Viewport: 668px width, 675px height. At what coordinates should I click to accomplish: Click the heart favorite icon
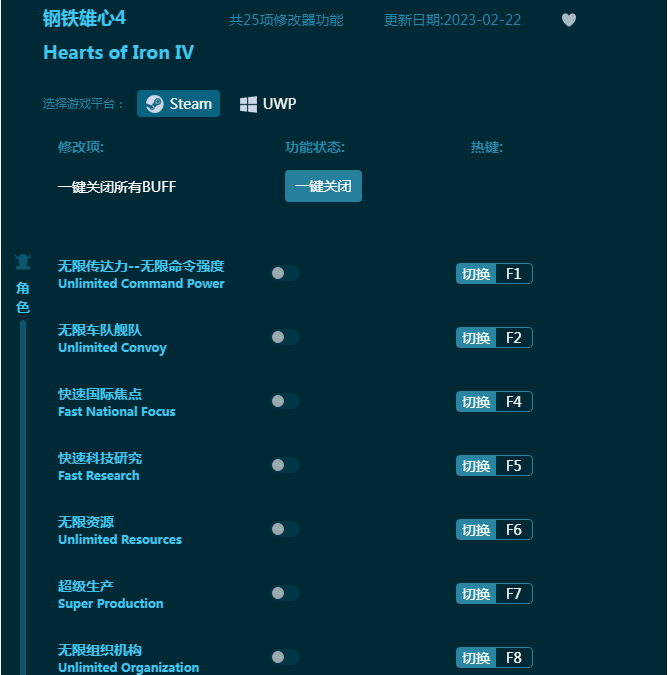click(569, 20)
